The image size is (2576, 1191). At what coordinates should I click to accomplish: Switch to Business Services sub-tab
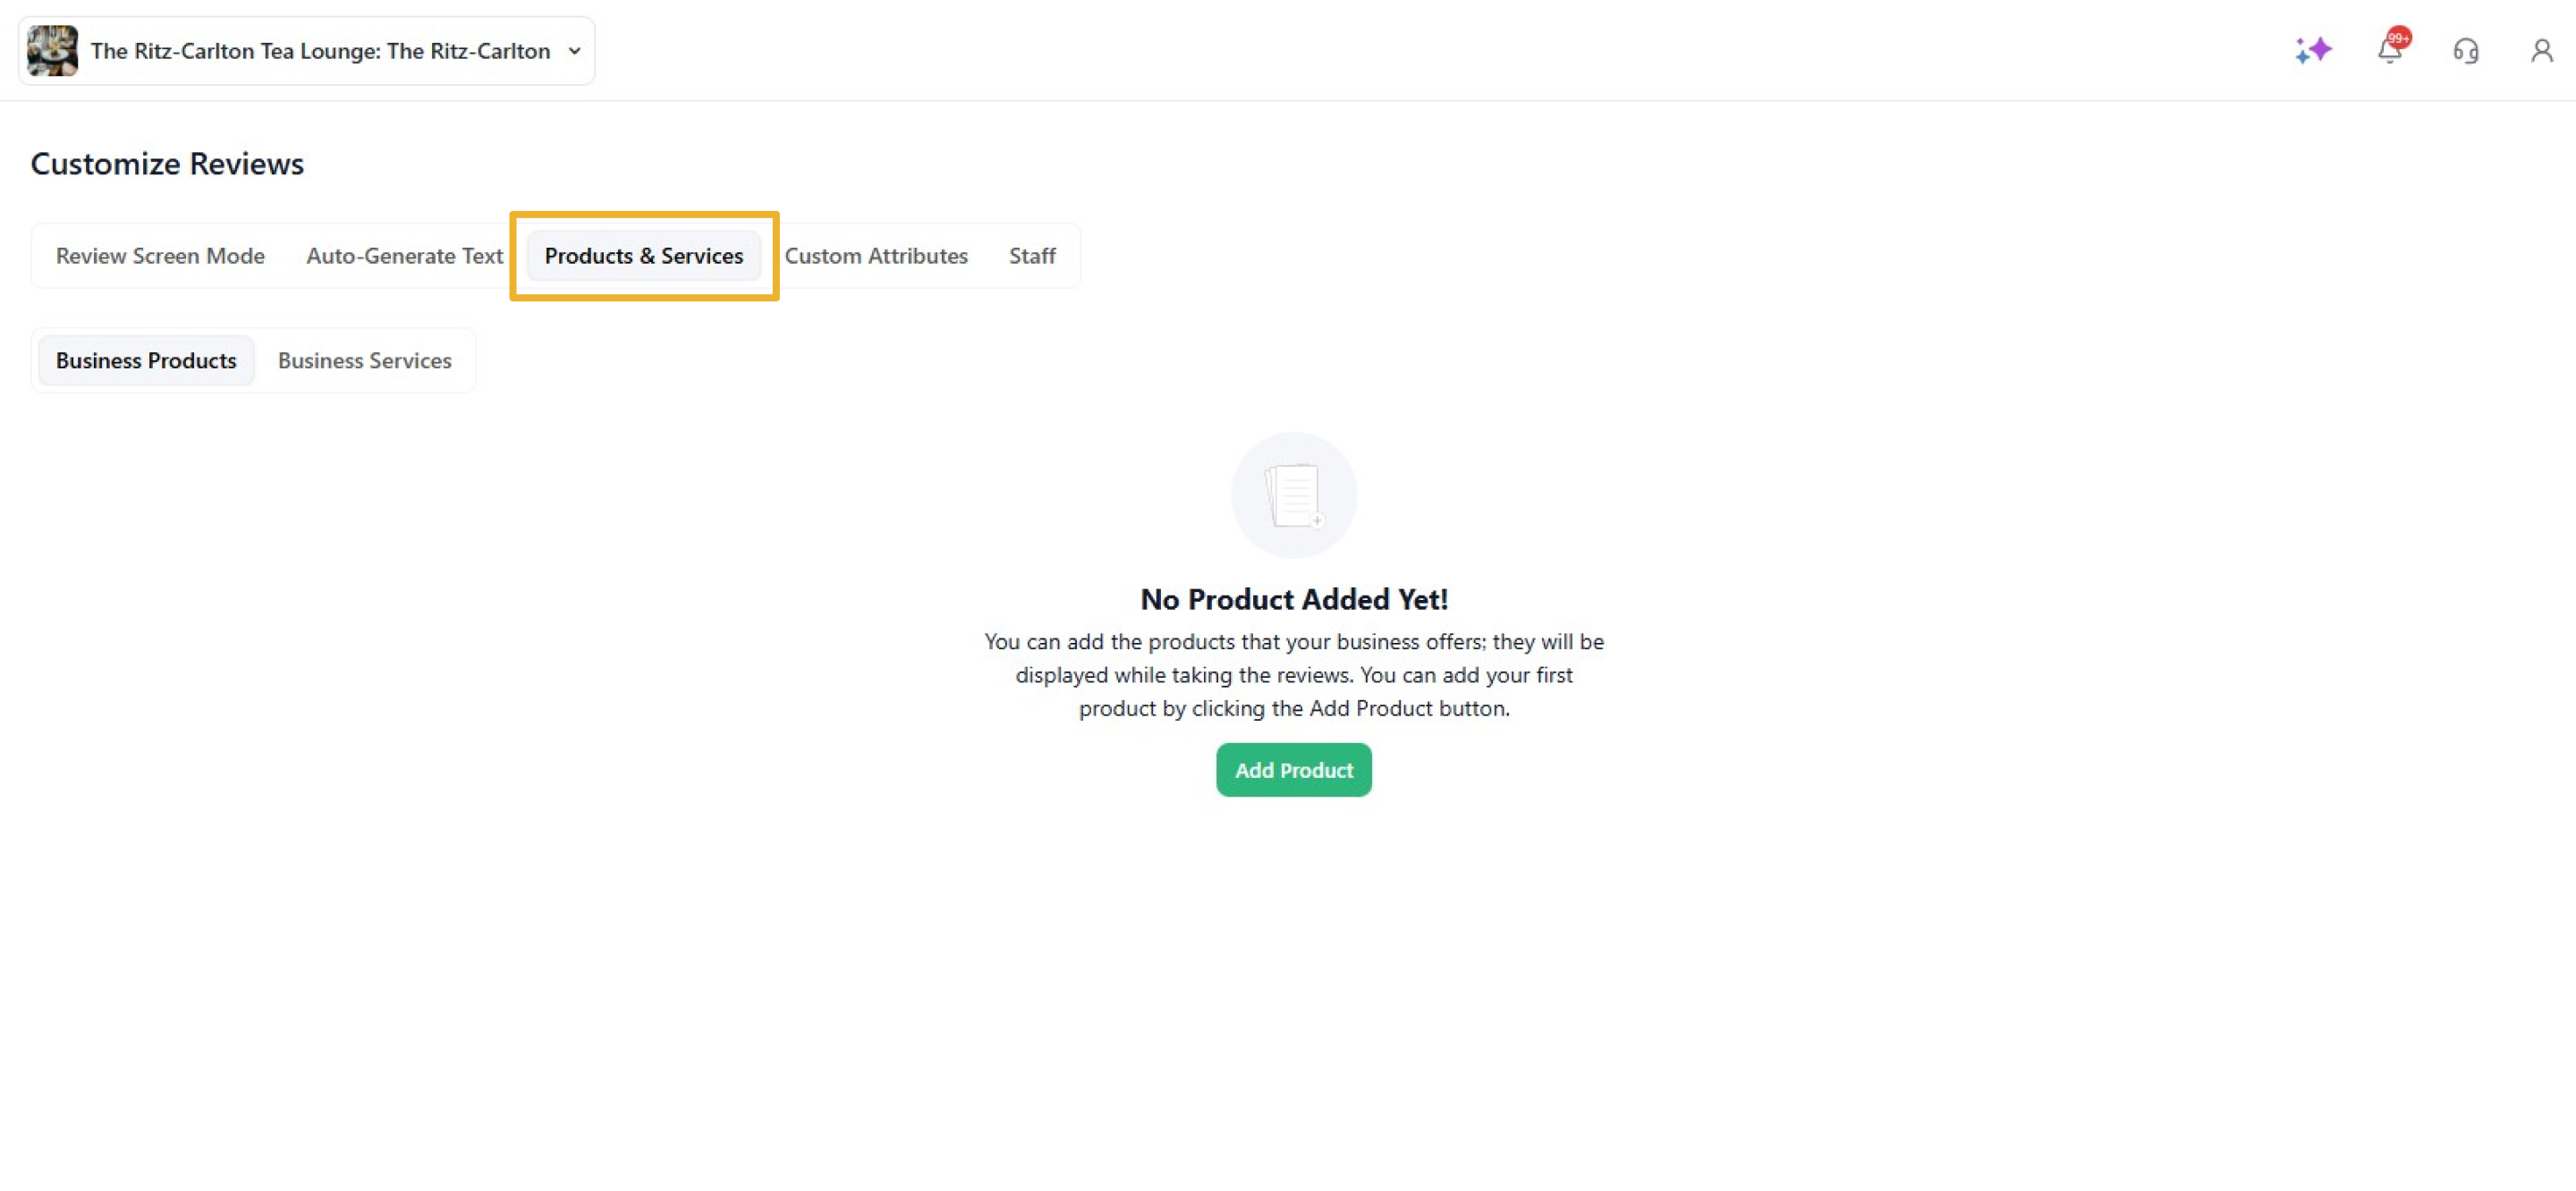[x=364, y=361]
